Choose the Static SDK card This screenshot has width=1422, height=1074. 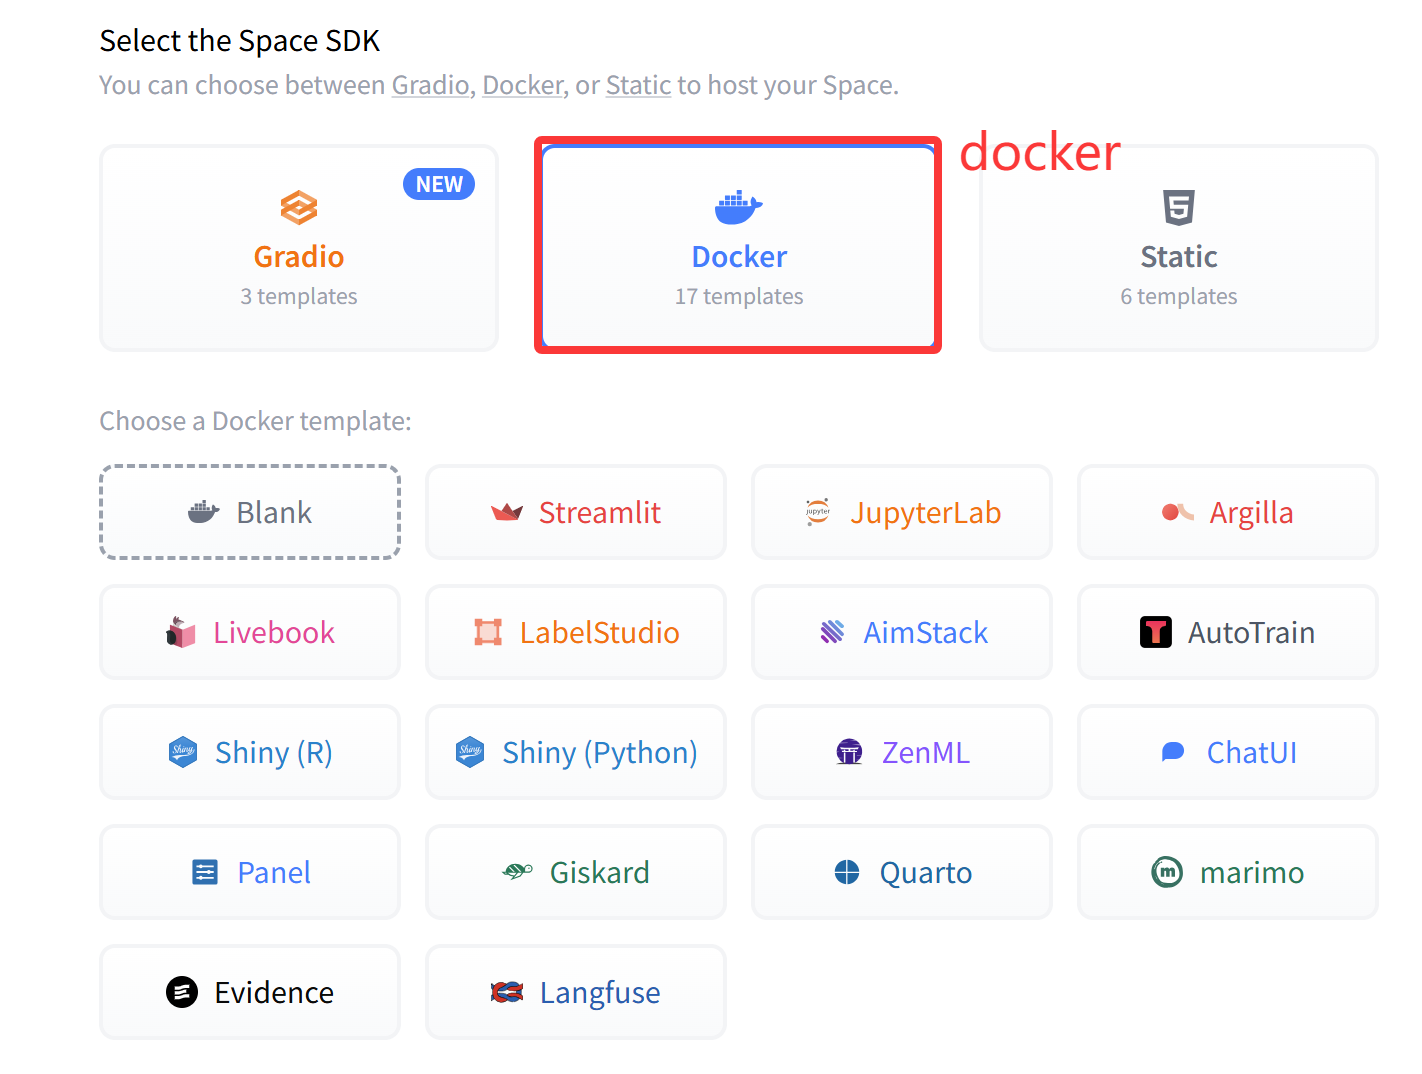1179,248
